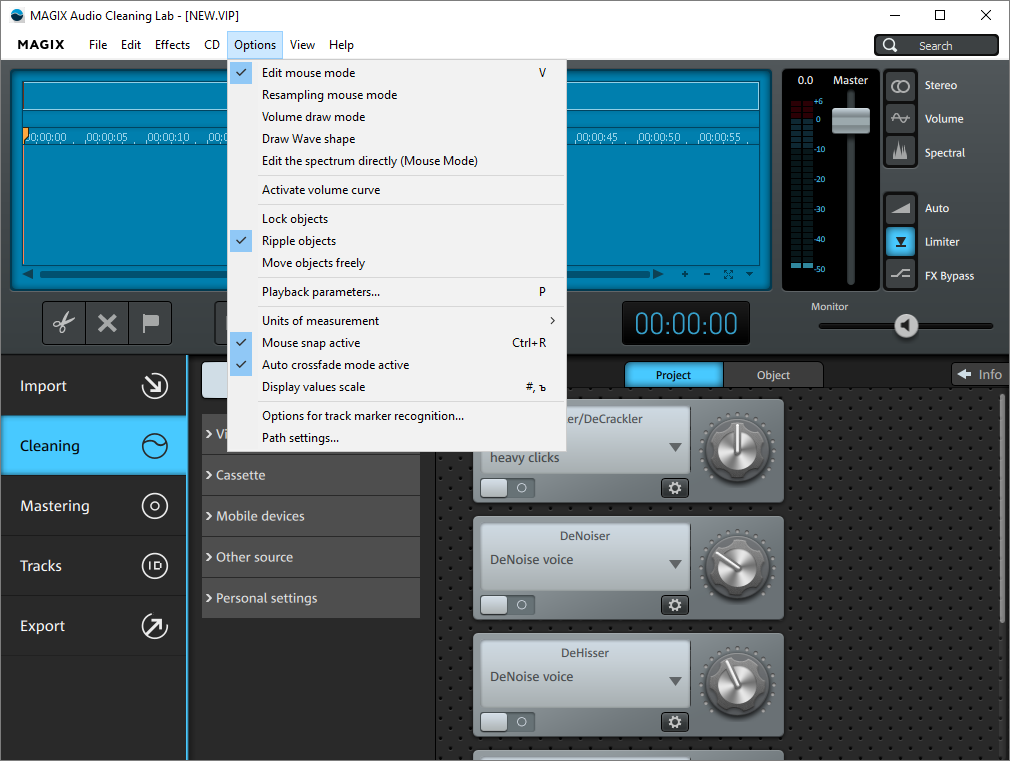Open Playback parameters dialog
1010x761 pixels.
pyautogui.click(x=397, y=292)
